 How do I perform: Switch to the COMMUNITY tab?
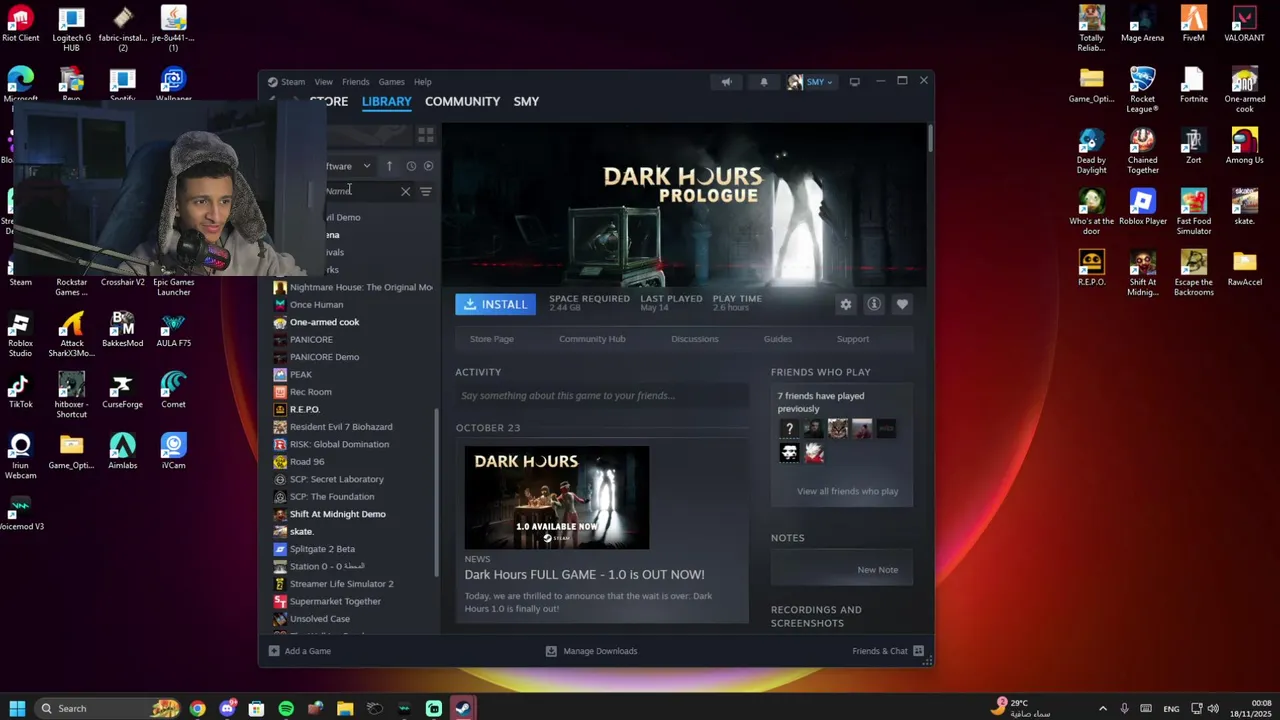point(462,101)
